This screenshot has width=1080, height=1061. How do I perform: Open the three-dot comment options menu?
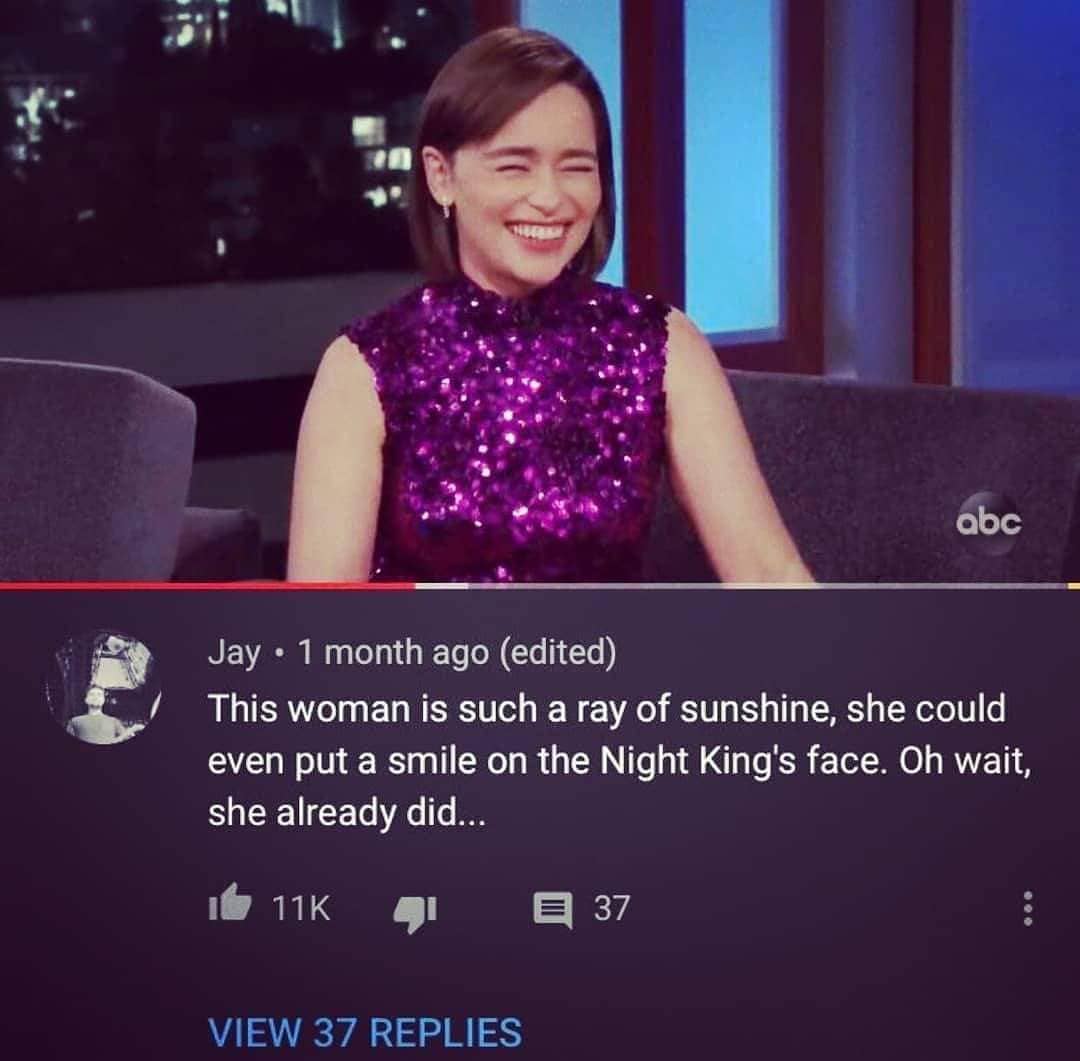(1027, 909)
